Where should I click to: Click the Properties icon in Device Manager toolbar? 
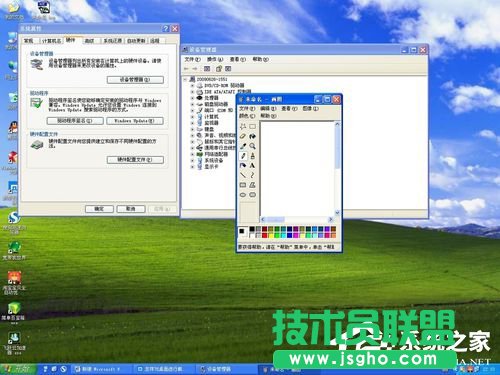tap(219, 69)
